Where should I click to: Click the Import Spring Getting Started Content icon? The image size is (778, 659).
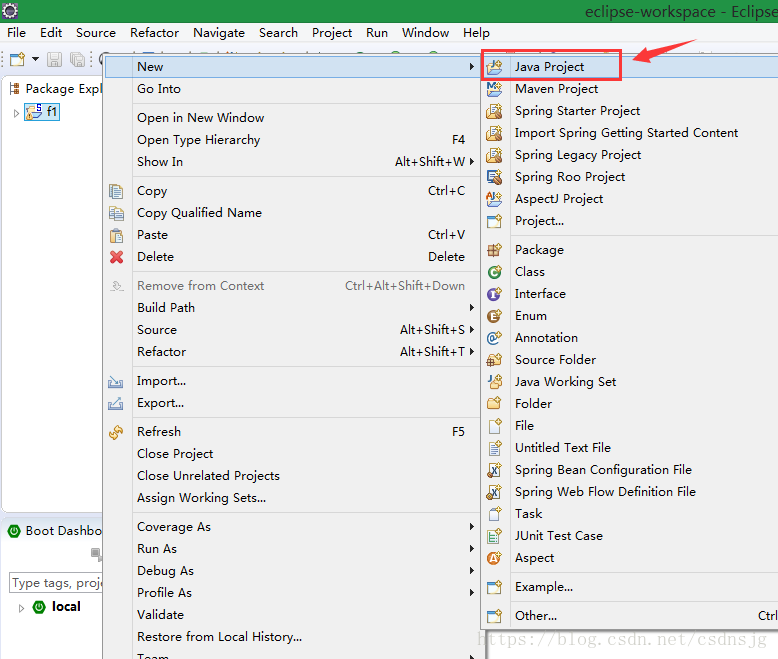click(x=494, y=133)
